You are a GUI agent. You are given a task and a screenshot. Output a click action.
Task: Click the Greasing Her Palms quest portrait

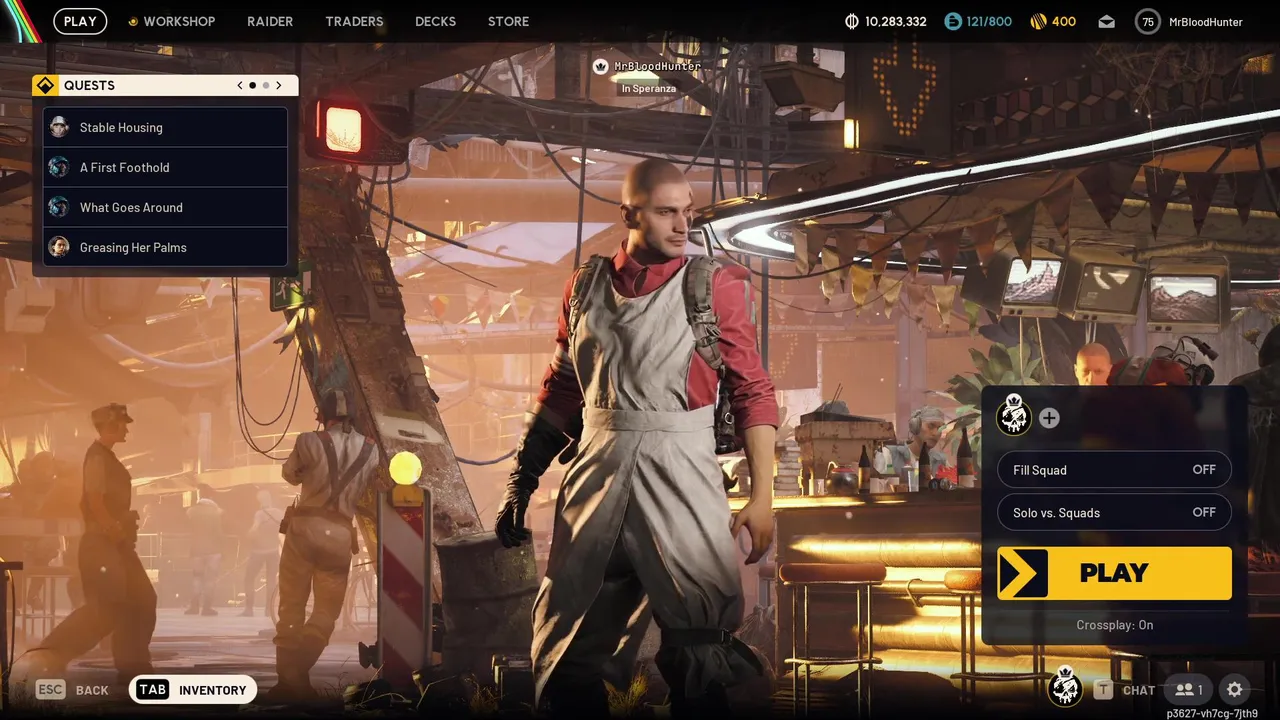[59, 247]
